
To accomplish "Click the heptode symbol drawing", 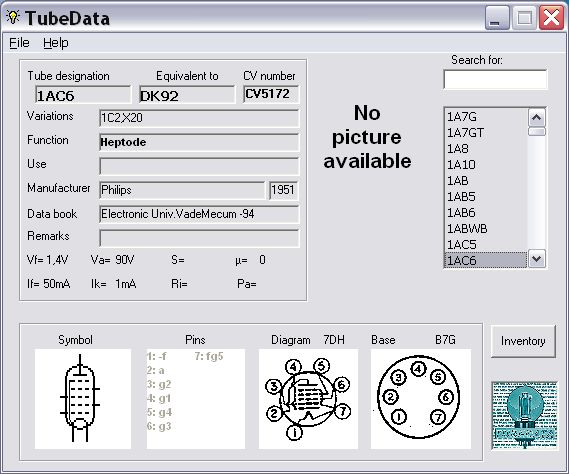I will [x=83, y=399].
